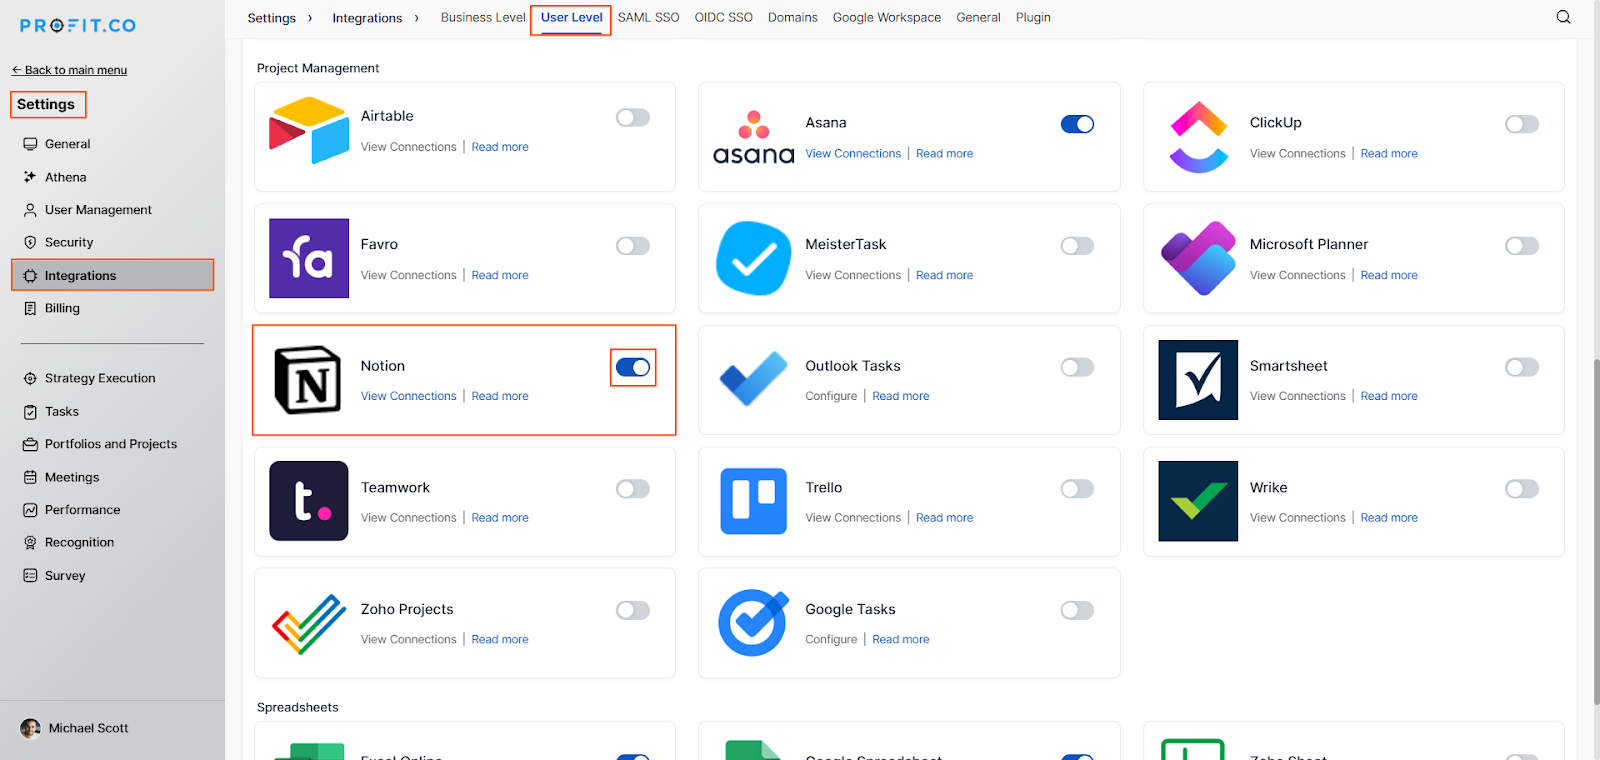Viewport: 1600px width, 760px height.
Task: Open Tasks in the sidebar
Action: coord(62,411)
